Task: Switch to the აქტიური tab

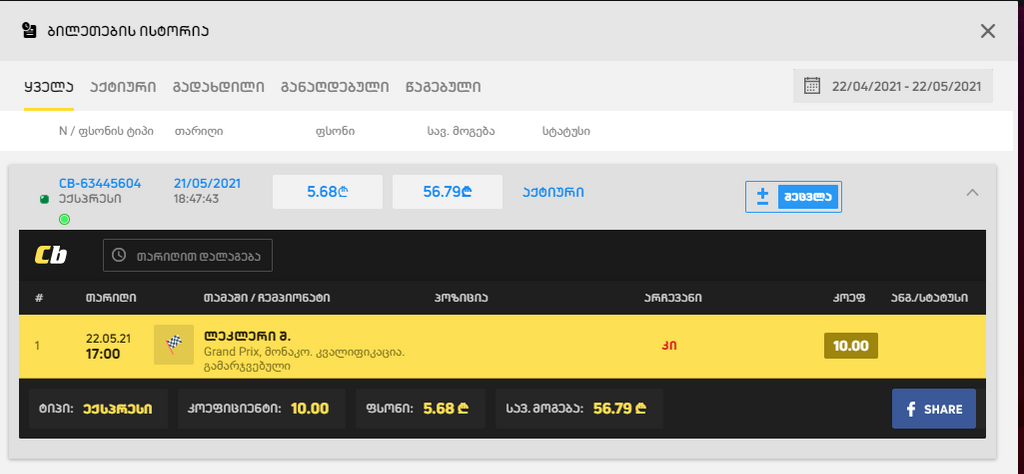Action: pyautogui.click(x=123, y=87)
